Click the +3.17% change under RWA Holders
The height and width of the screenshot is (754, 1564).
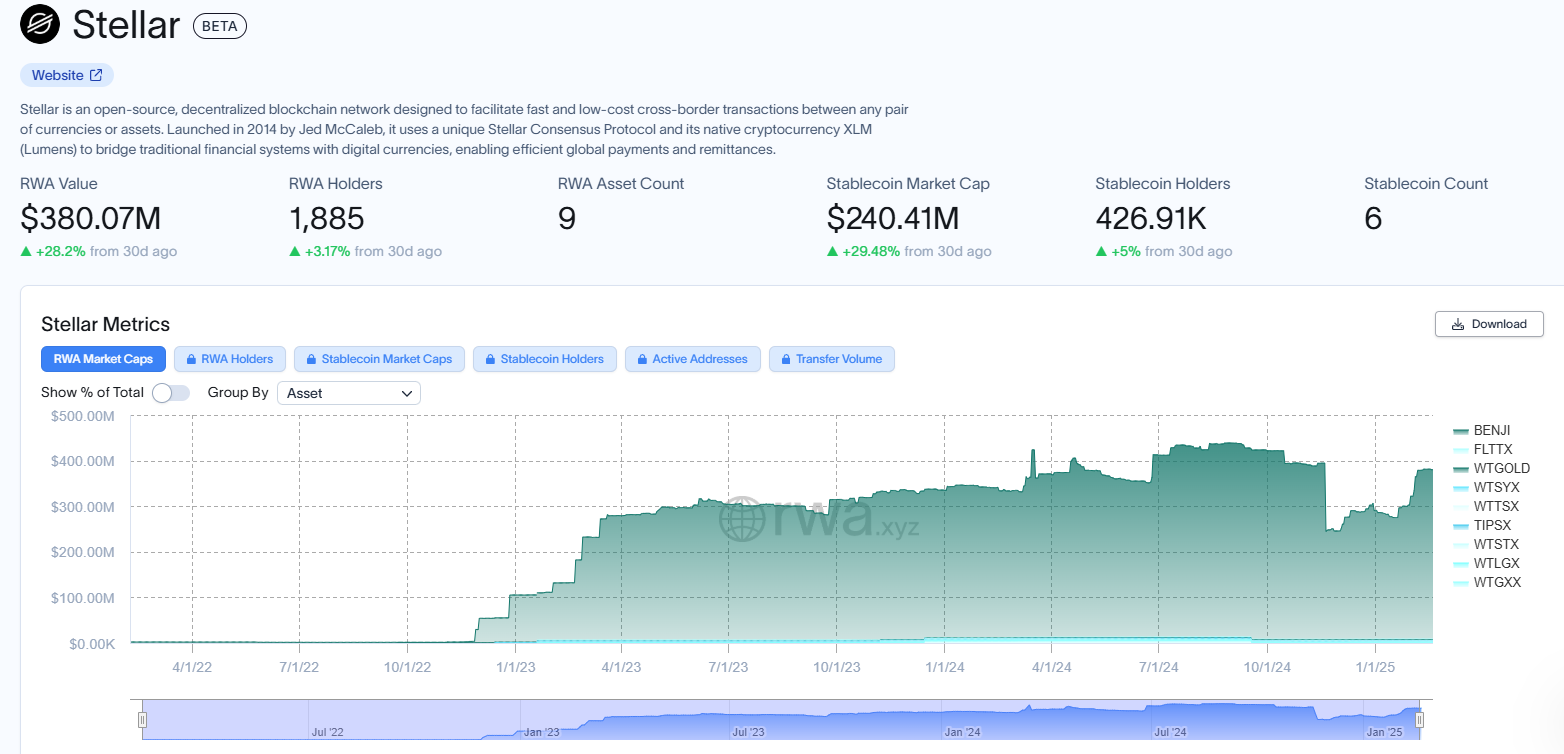point(327,251)
